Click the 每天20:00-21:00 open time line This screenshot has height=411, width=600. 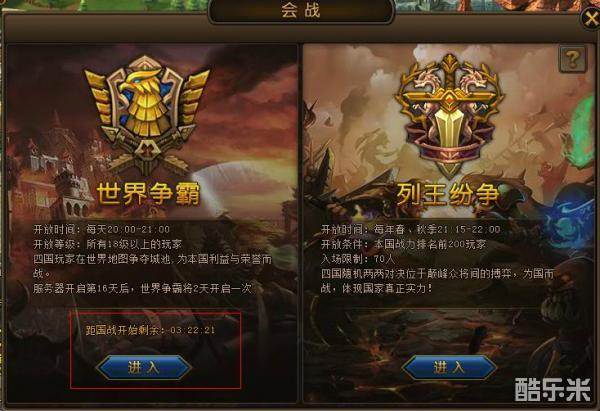pos(101,230)
